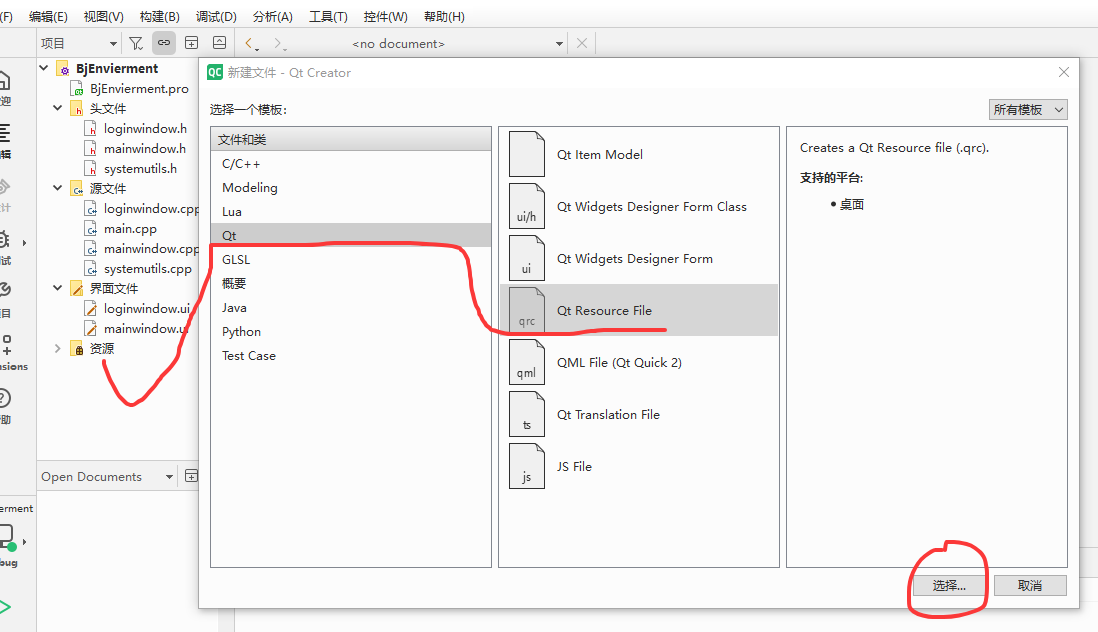Select the 概要 template category
The height and width of the screenshot is (632, 1098).
click(351, 283)
